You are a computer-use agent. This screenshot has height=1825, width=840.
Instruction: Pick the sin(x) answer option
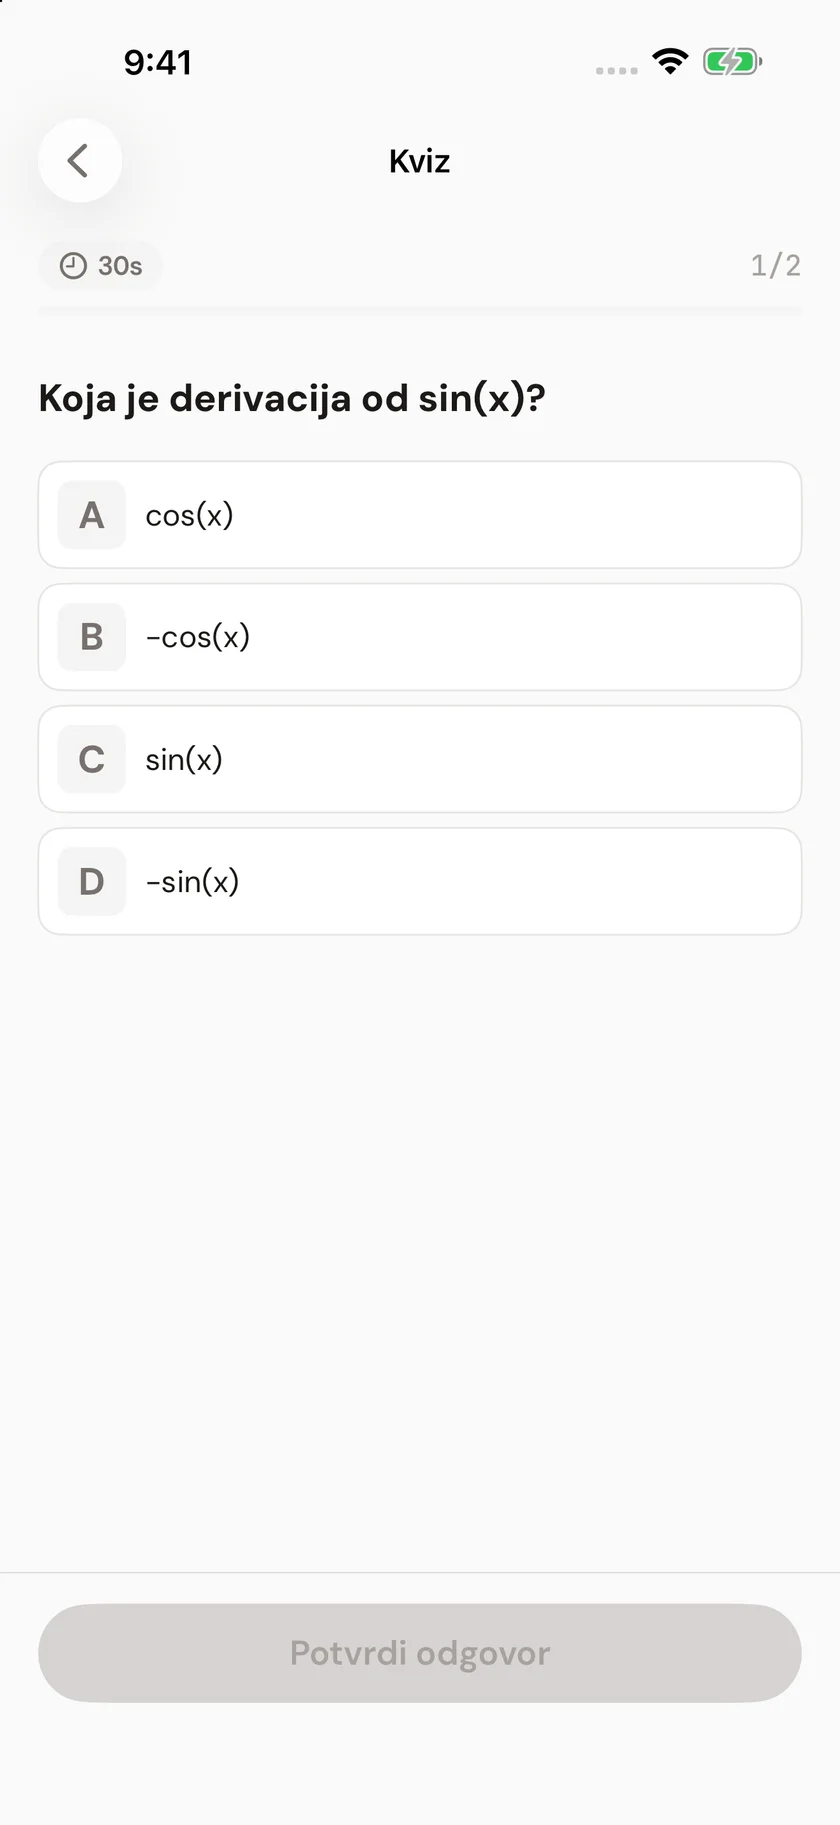[420, 759]
